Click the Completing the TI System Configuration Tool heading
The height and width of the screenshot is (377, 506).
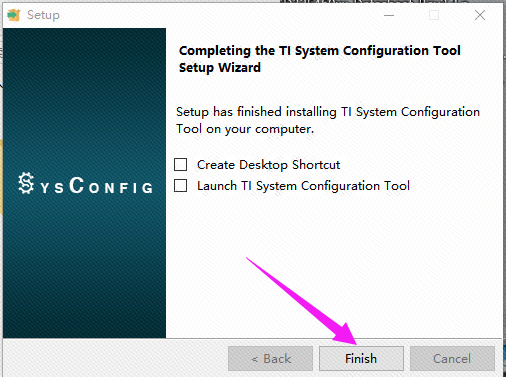tap(320, 51)
